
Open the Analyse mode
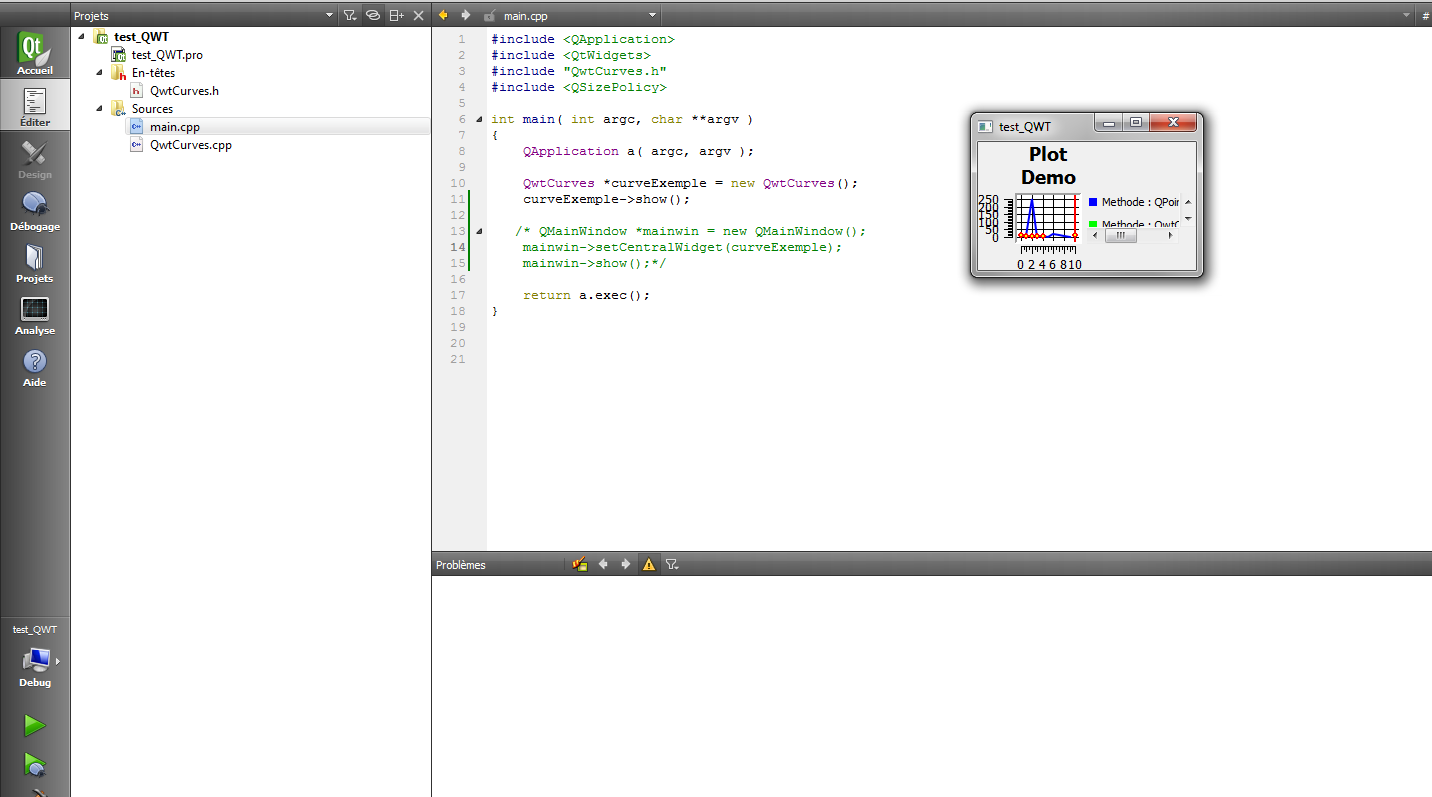(x=35, y=314)
